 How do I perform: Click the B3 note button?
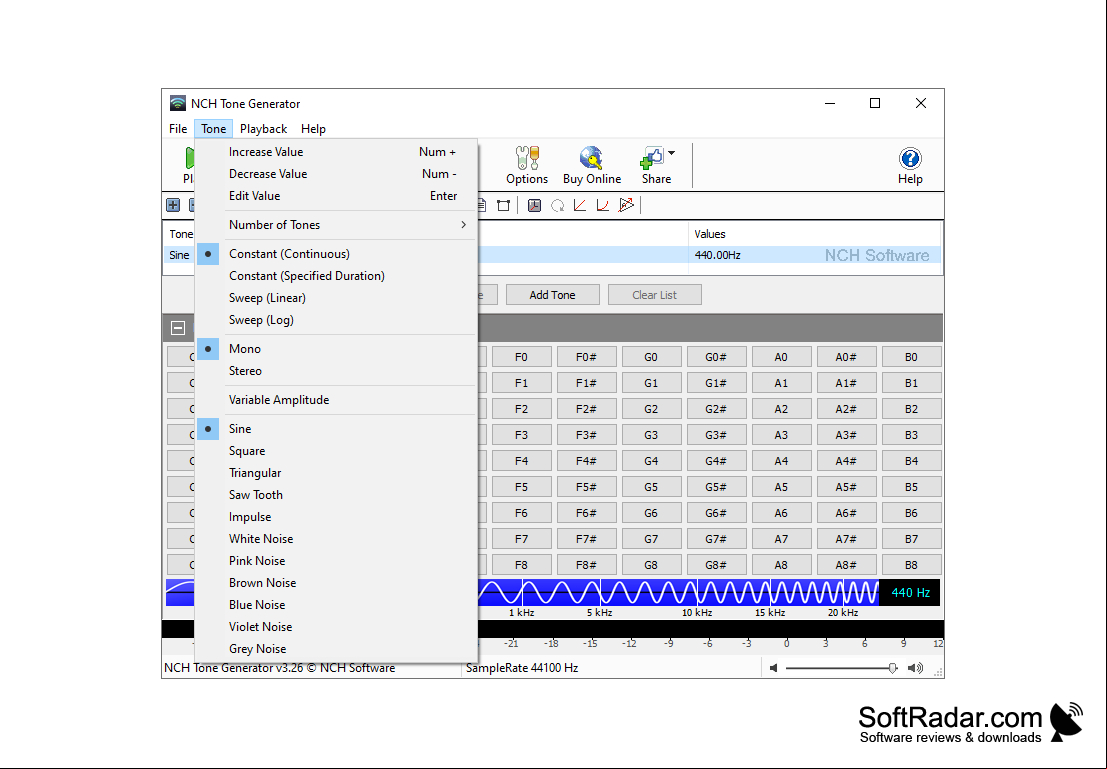click(911, 435)
